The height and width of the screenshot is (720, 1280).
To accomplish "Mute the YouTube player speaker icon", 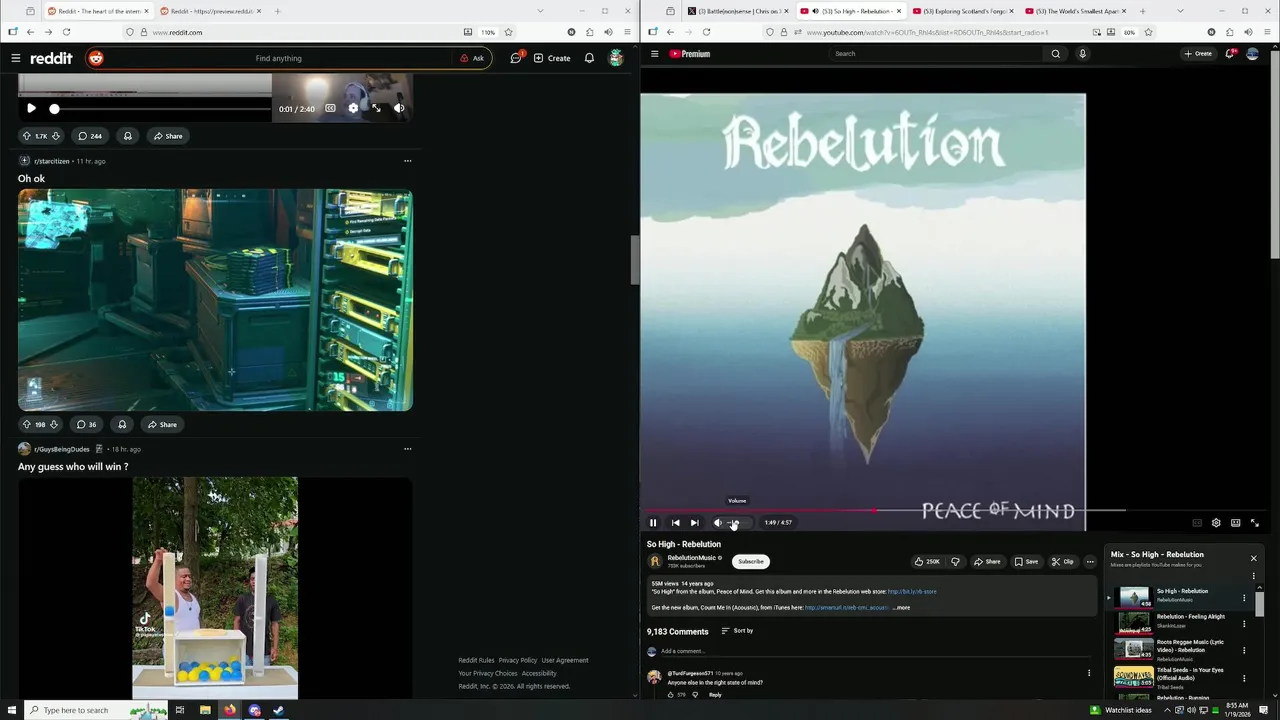I will point(717,522).
